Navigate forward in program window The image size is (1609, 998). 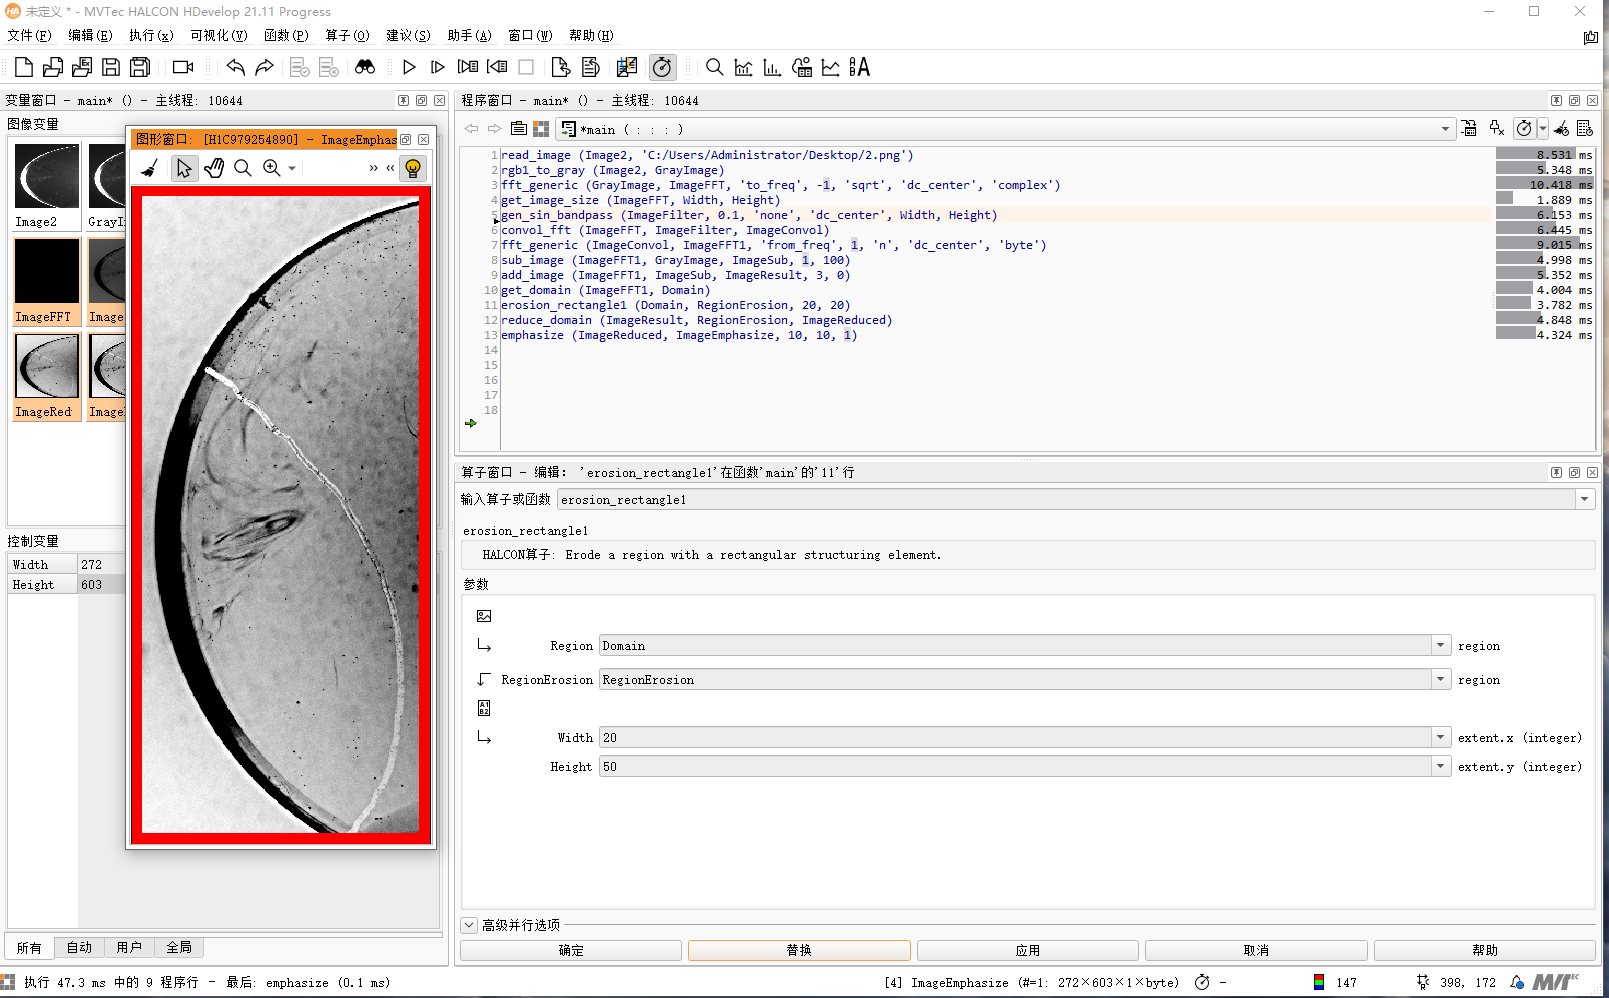point(494,129)
